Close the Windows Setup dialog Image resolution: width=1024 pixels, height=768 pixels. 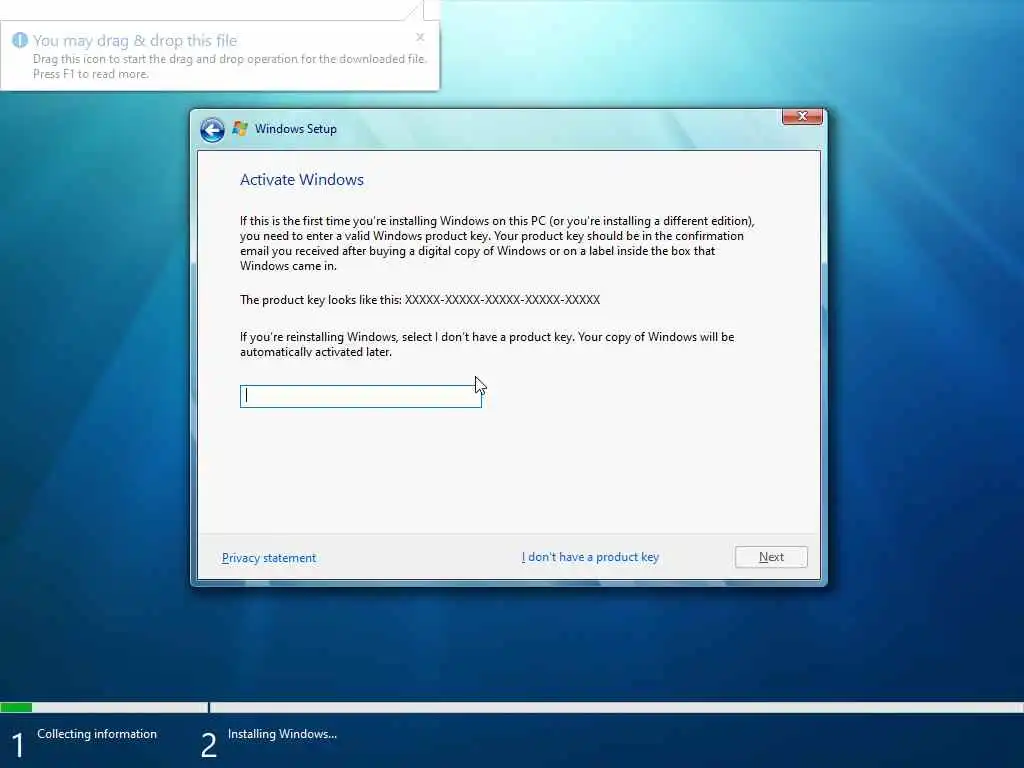point(802,116)
